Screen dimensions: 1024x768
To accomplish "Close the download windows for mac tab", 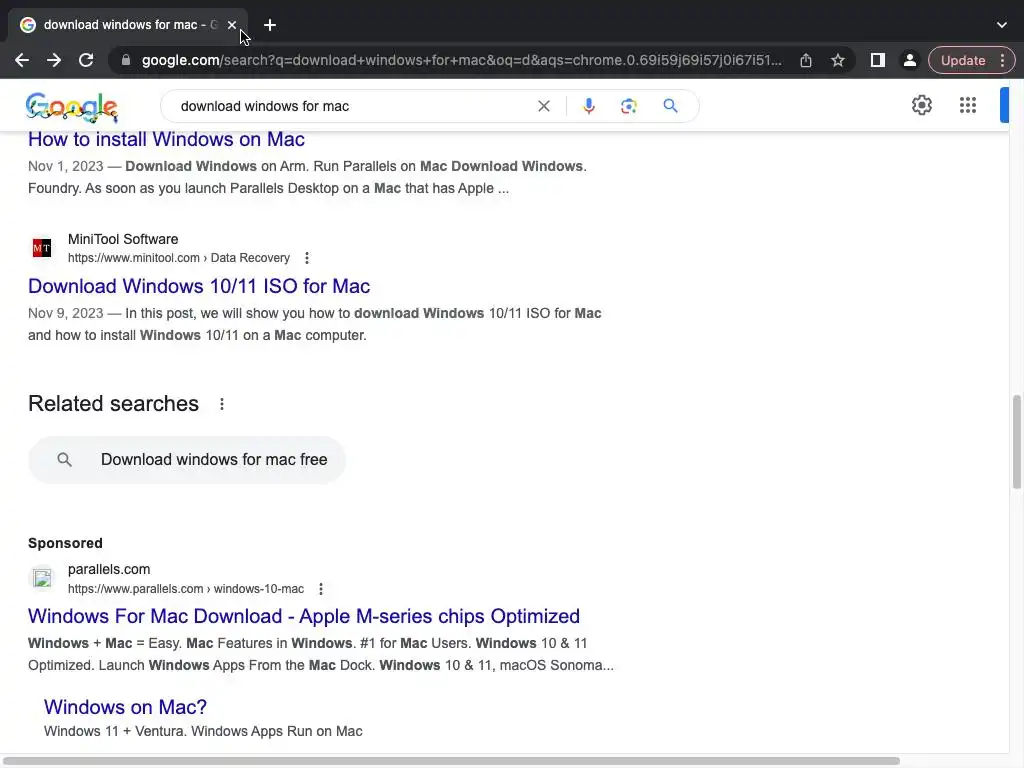I will pos(232,25).
